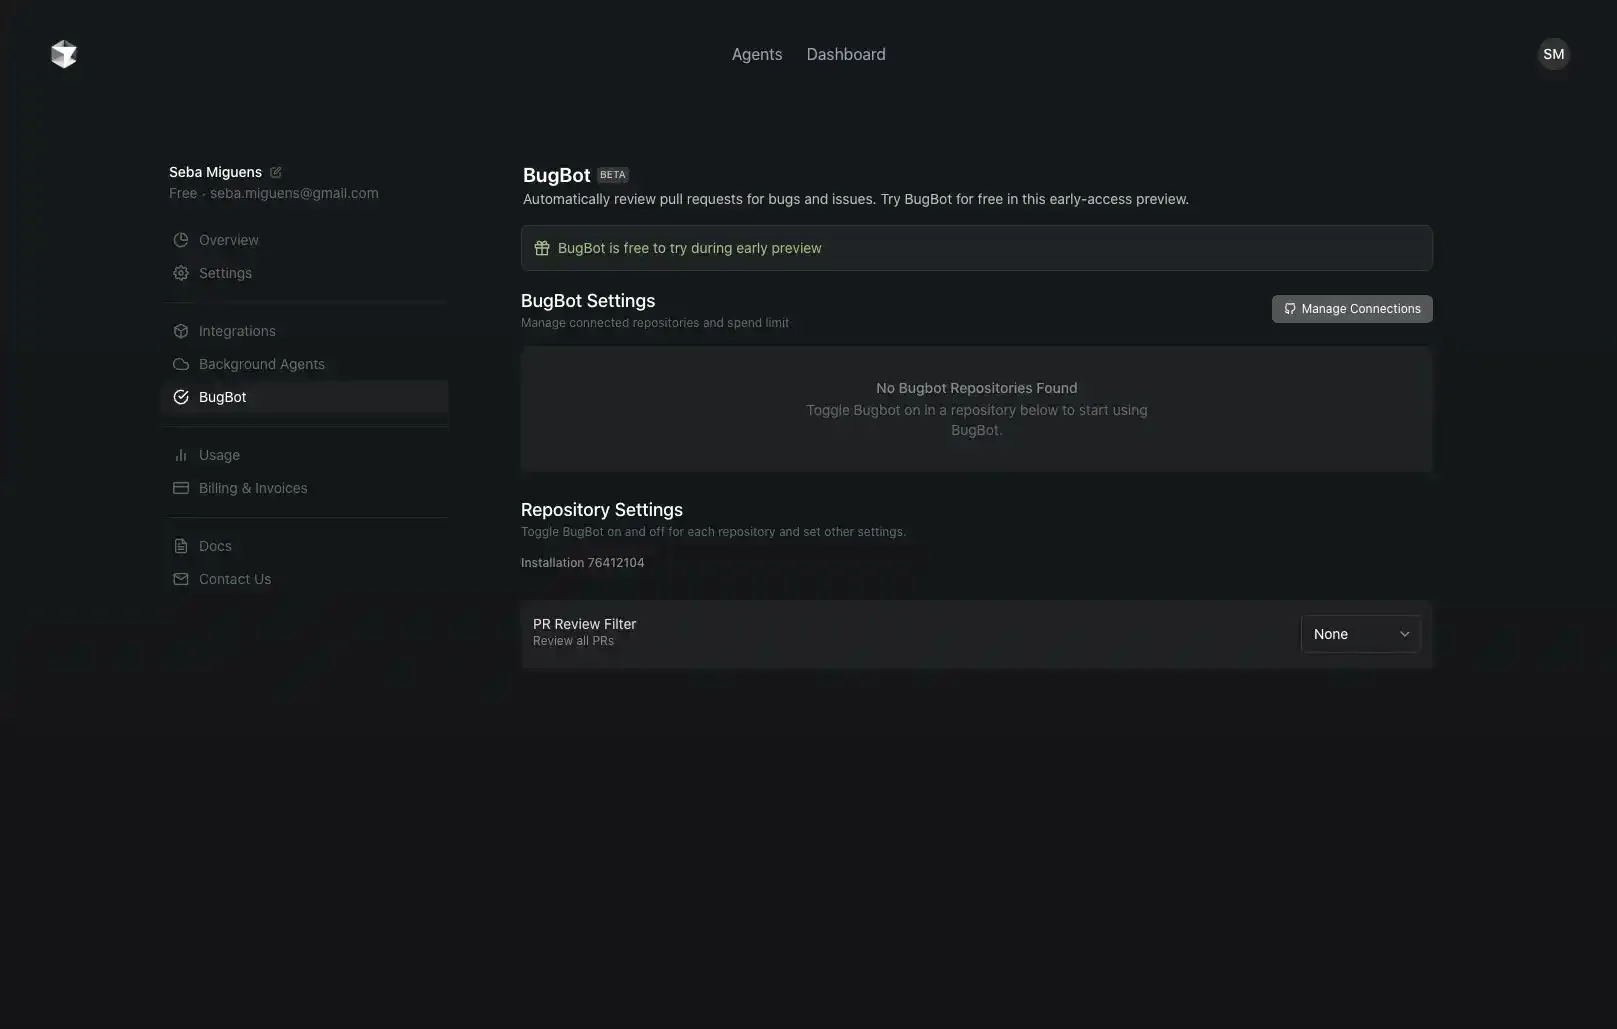Click the Overview pie chart icon
Viewport: 1617px width, 1029px height.
pyautogui.click(x=181, y=240)
